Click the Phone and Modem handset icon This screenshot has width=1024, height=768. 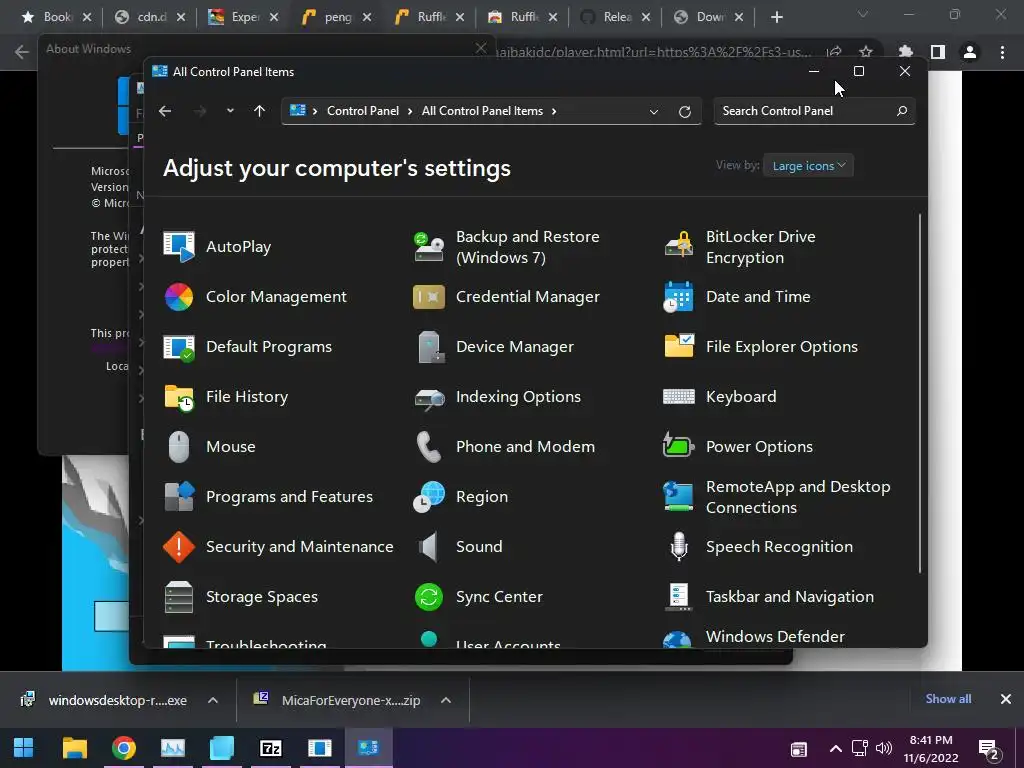428,447
